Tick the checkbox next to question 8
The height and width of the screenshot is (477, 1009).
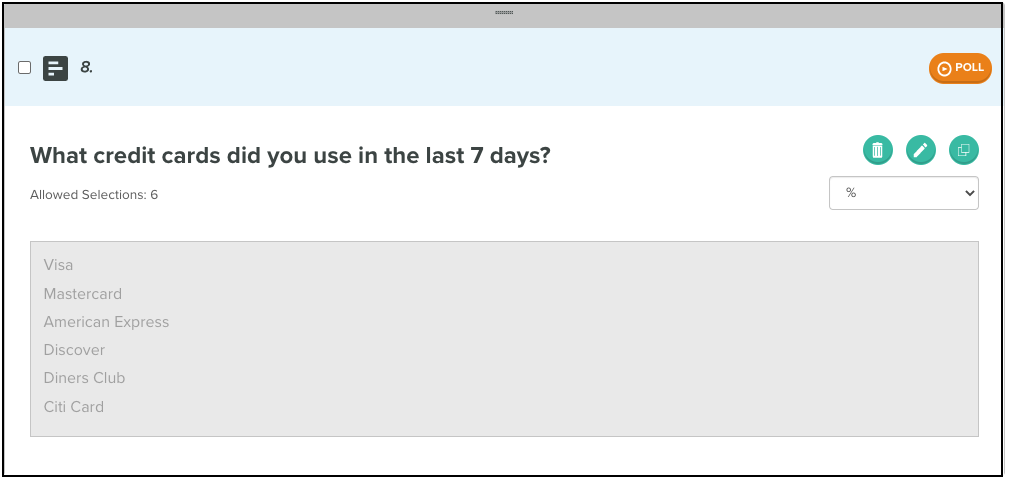tap(24, 68)
